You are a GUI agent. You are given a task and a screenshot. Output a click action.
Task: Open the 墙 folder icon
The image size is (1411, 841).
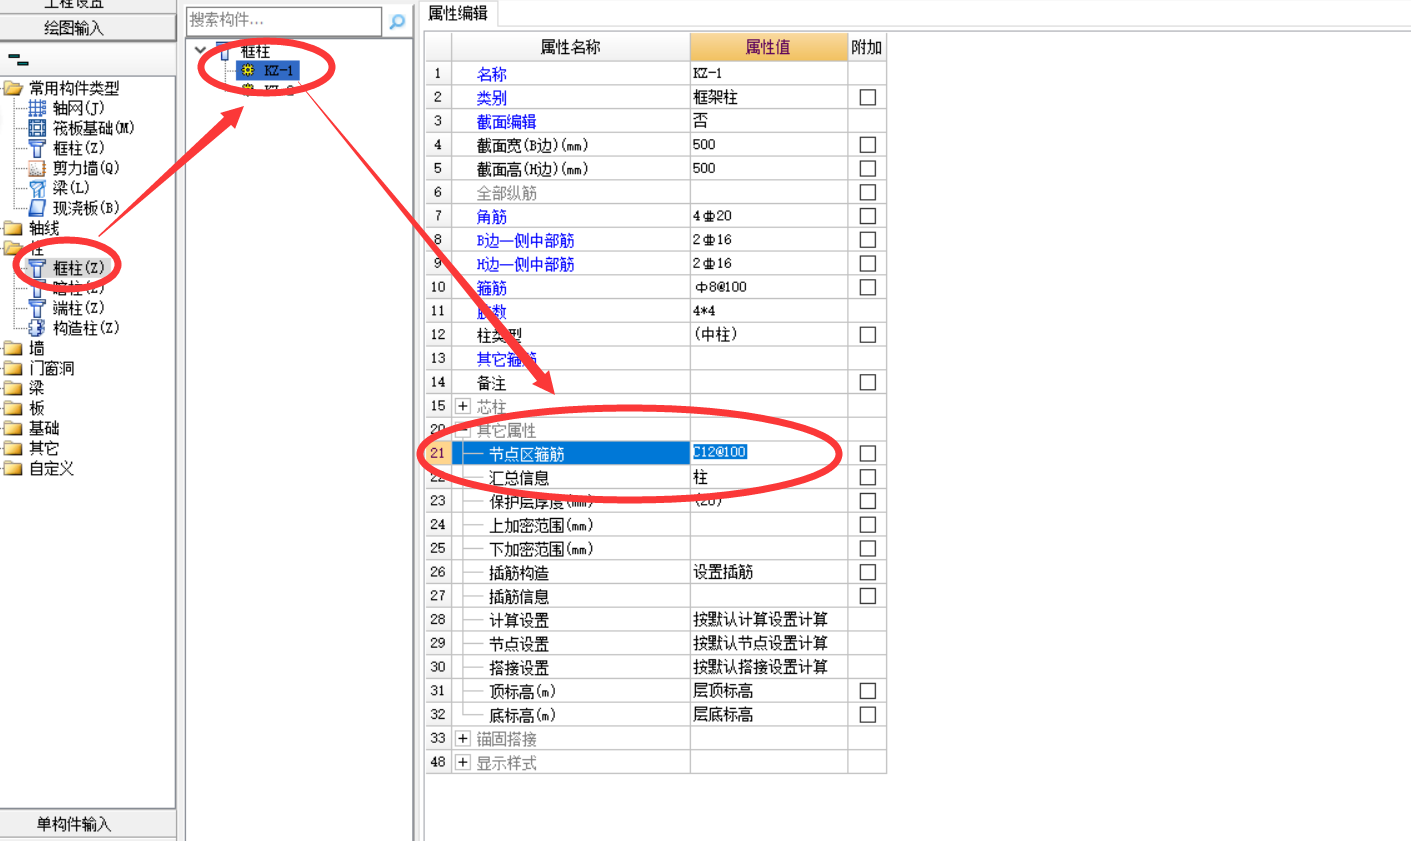13,348
